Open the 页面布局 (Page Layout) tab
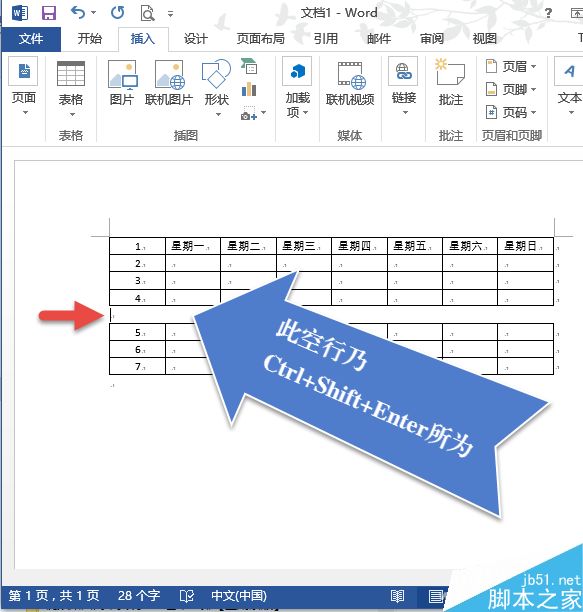The width and height of the screenshot is (583, 612). tap(261, 39)
